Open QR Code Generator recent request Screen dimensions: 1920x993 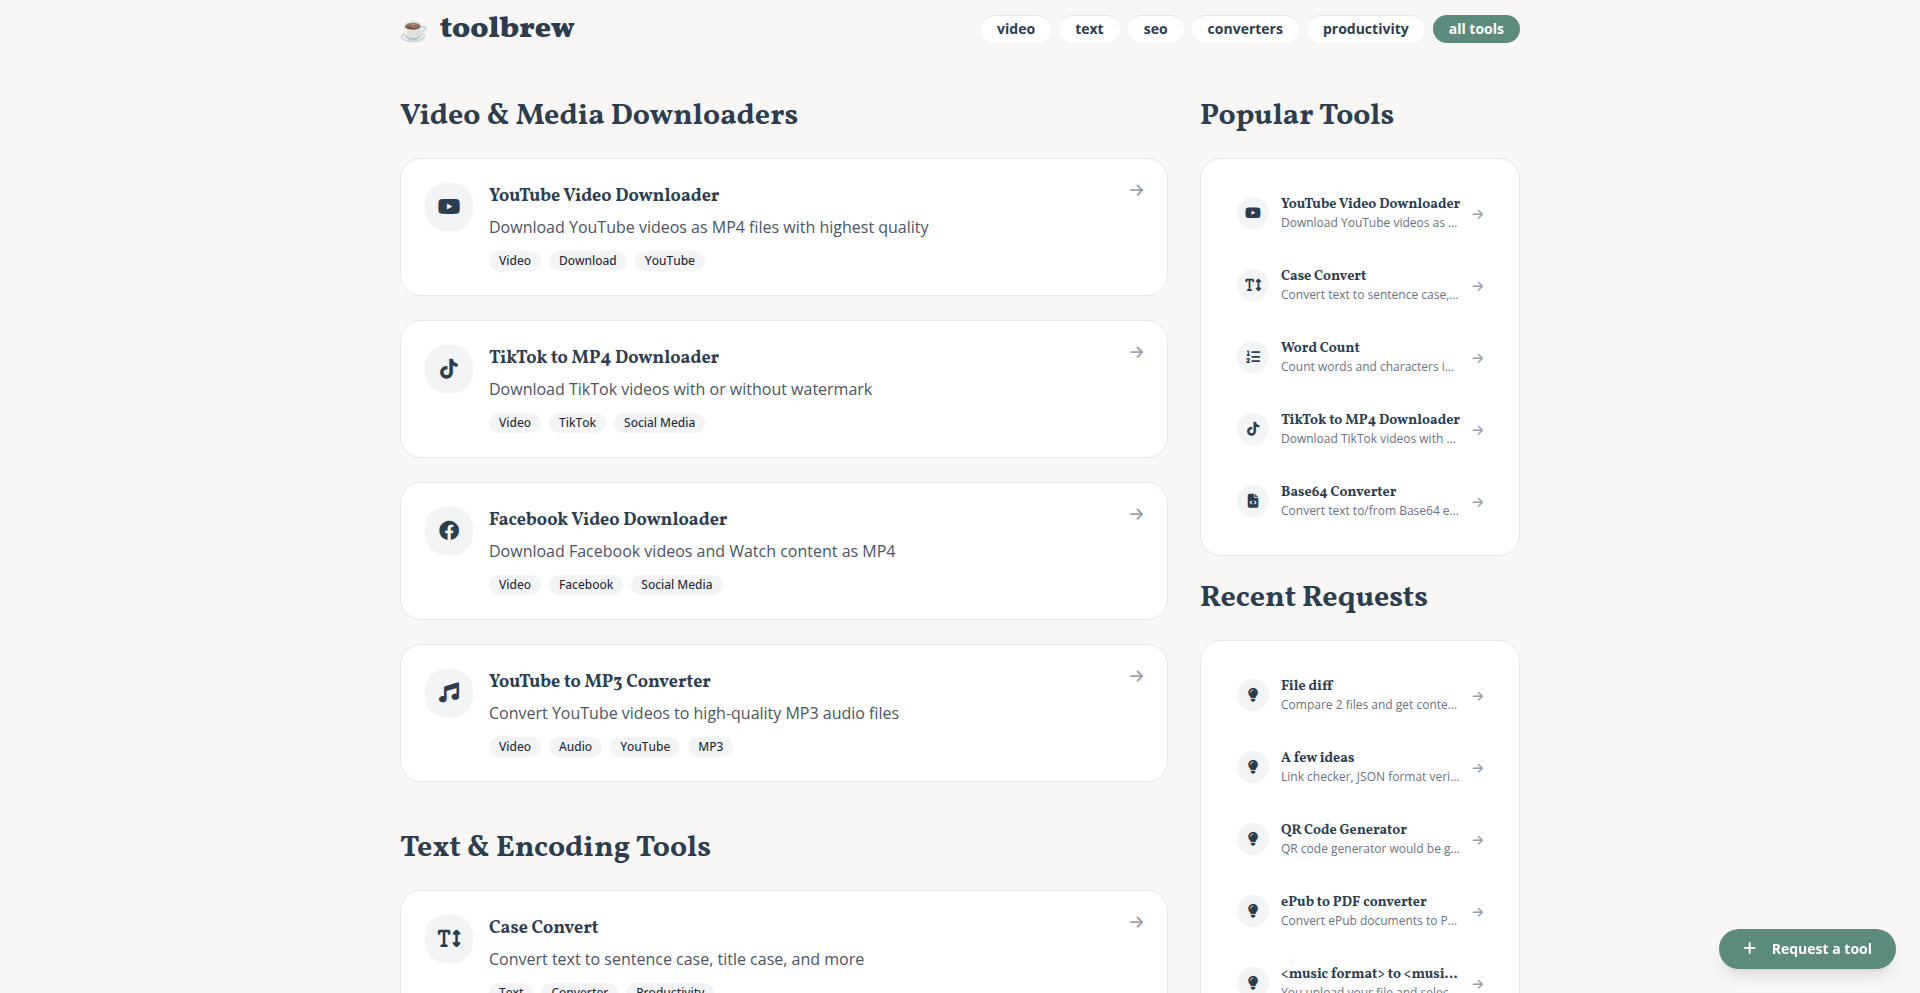point(1344,829)
